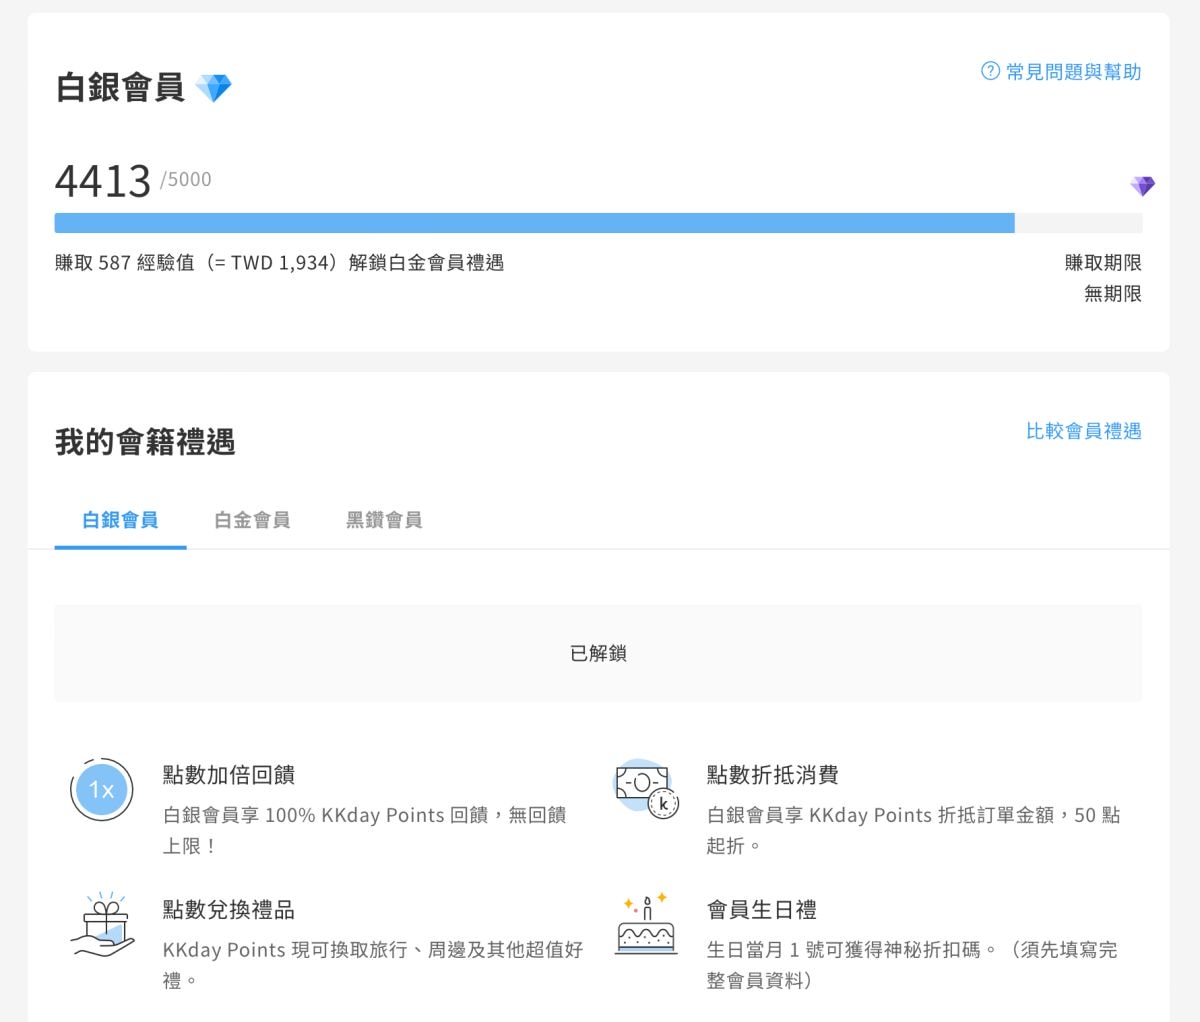Click the 100% KKday Points 回饋 description

point(365,830)
